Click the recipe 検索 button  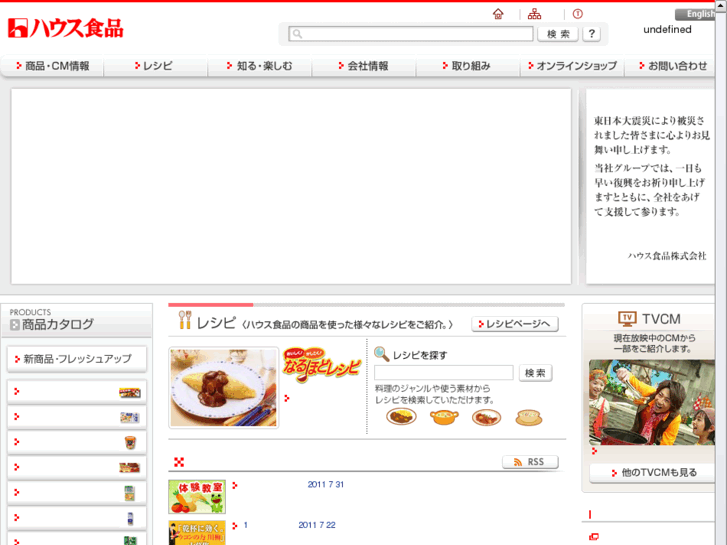(x=536, y=372)
